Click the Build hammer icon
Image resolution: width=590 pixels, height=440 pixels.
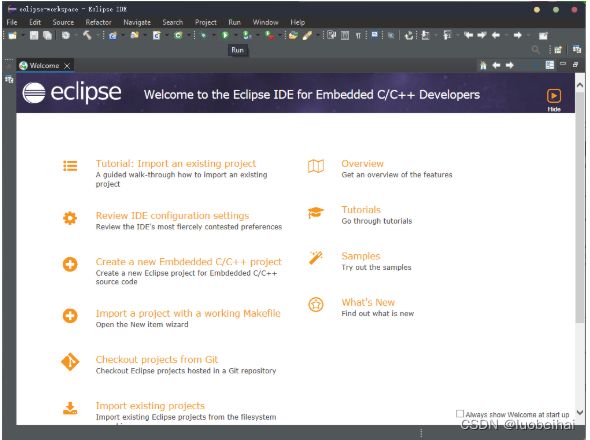(x=87, y=36)
